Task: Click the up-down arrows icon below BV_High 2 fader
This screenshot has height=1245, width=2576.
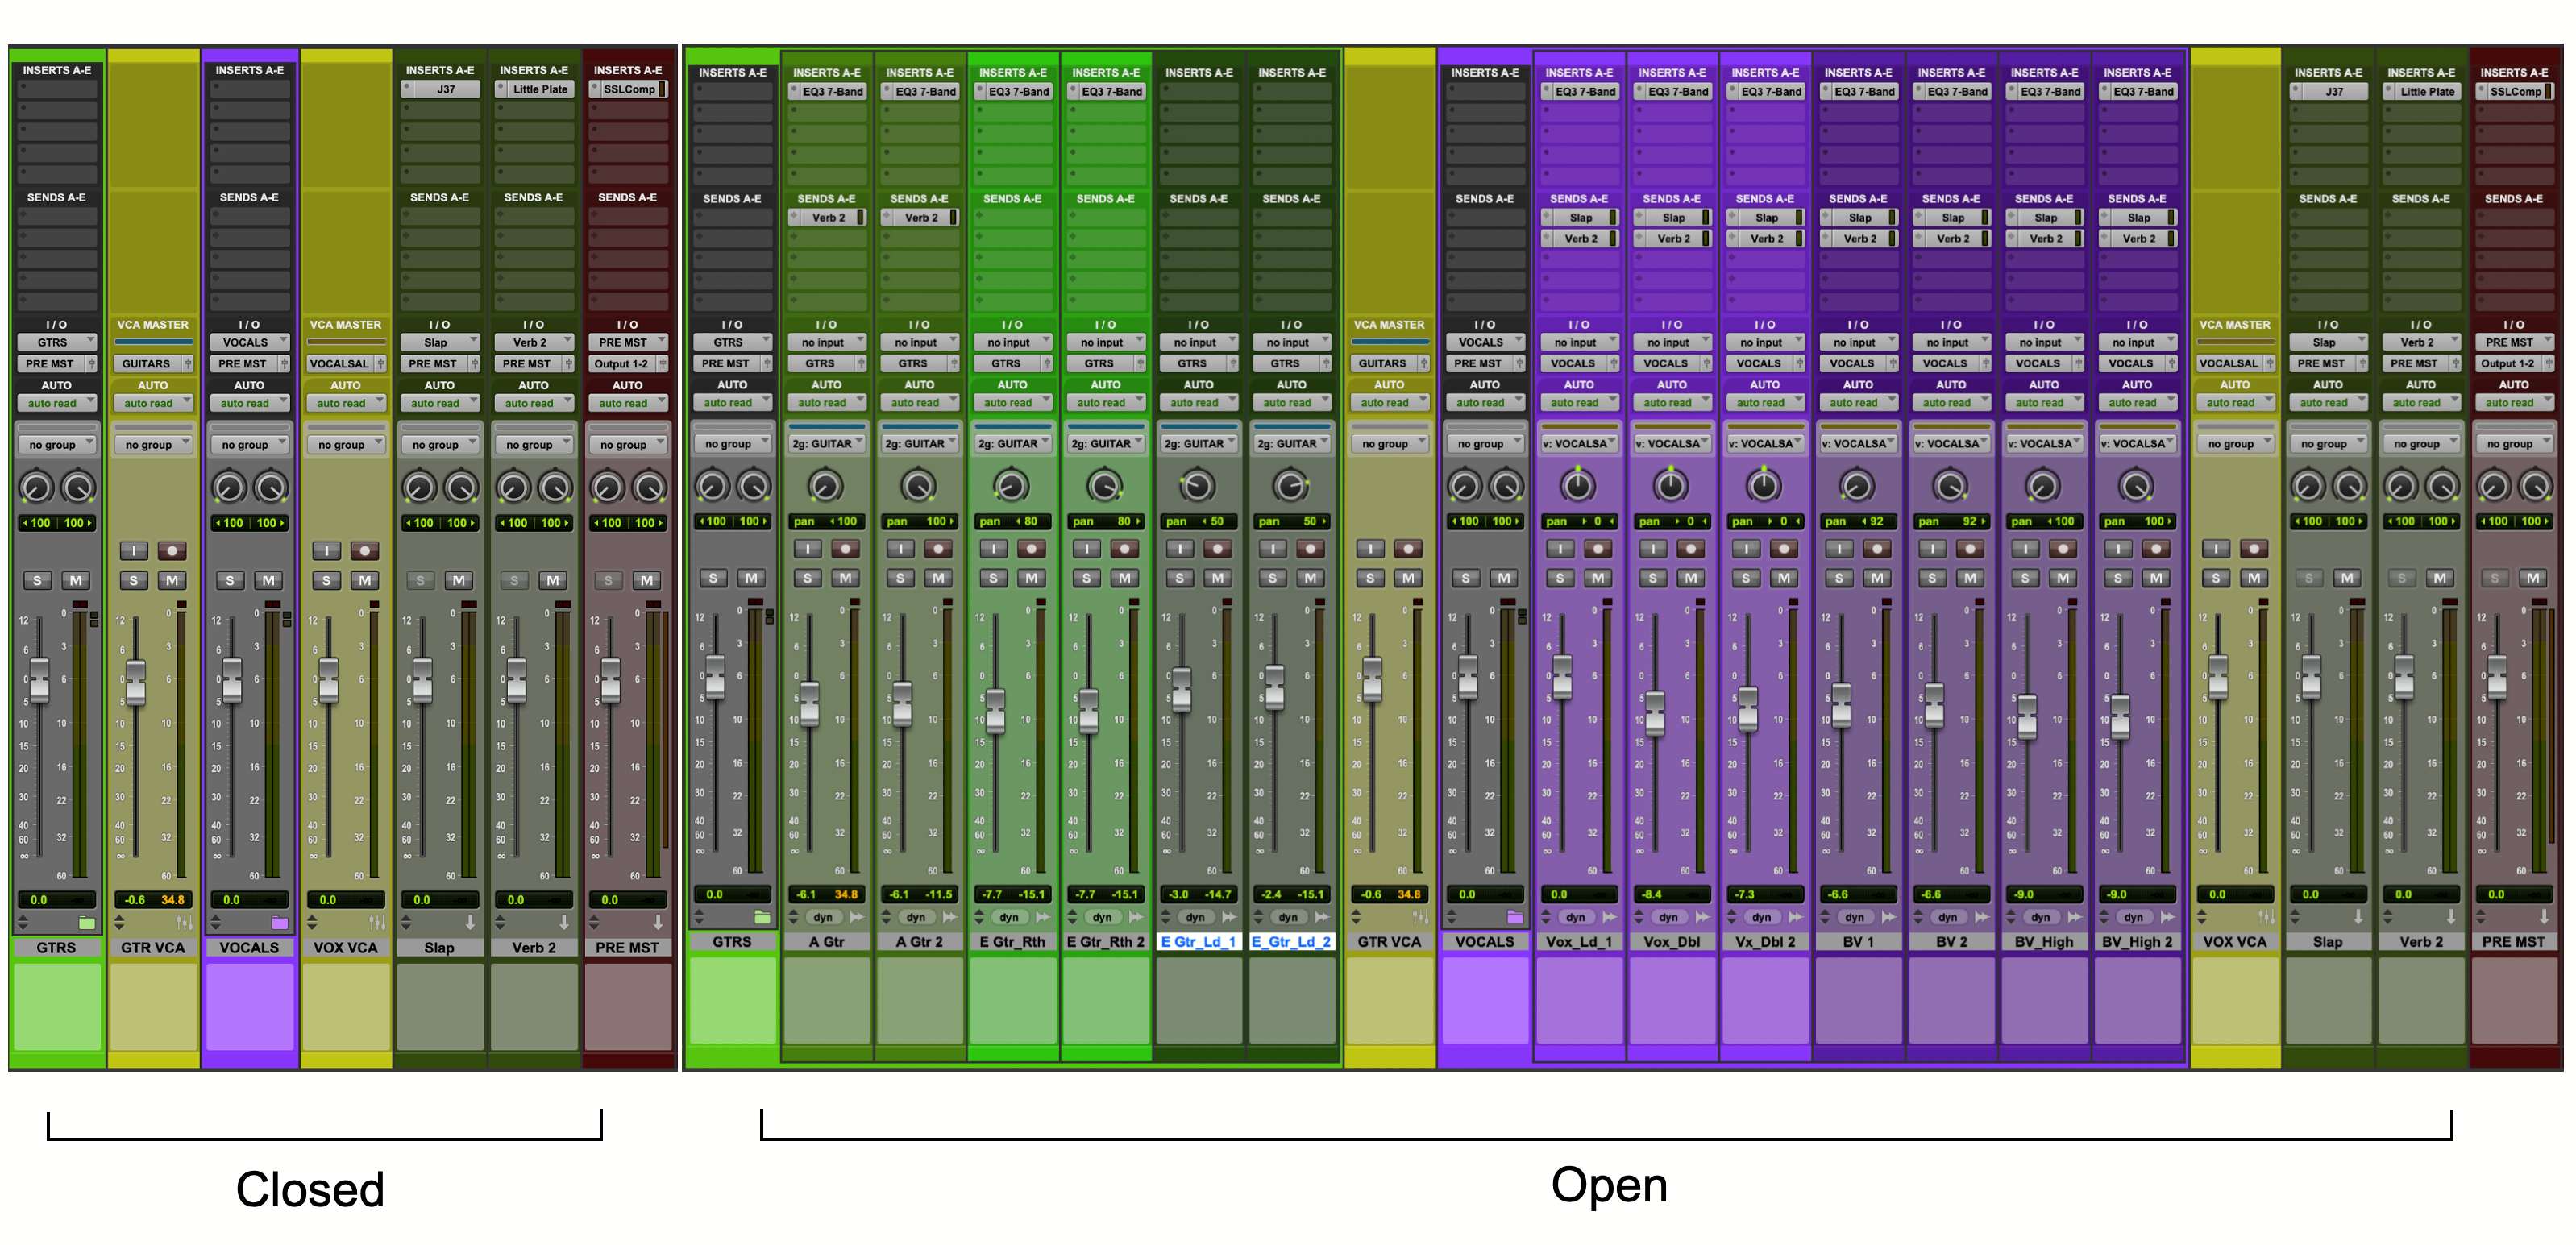Action: tap(2103, 917)
